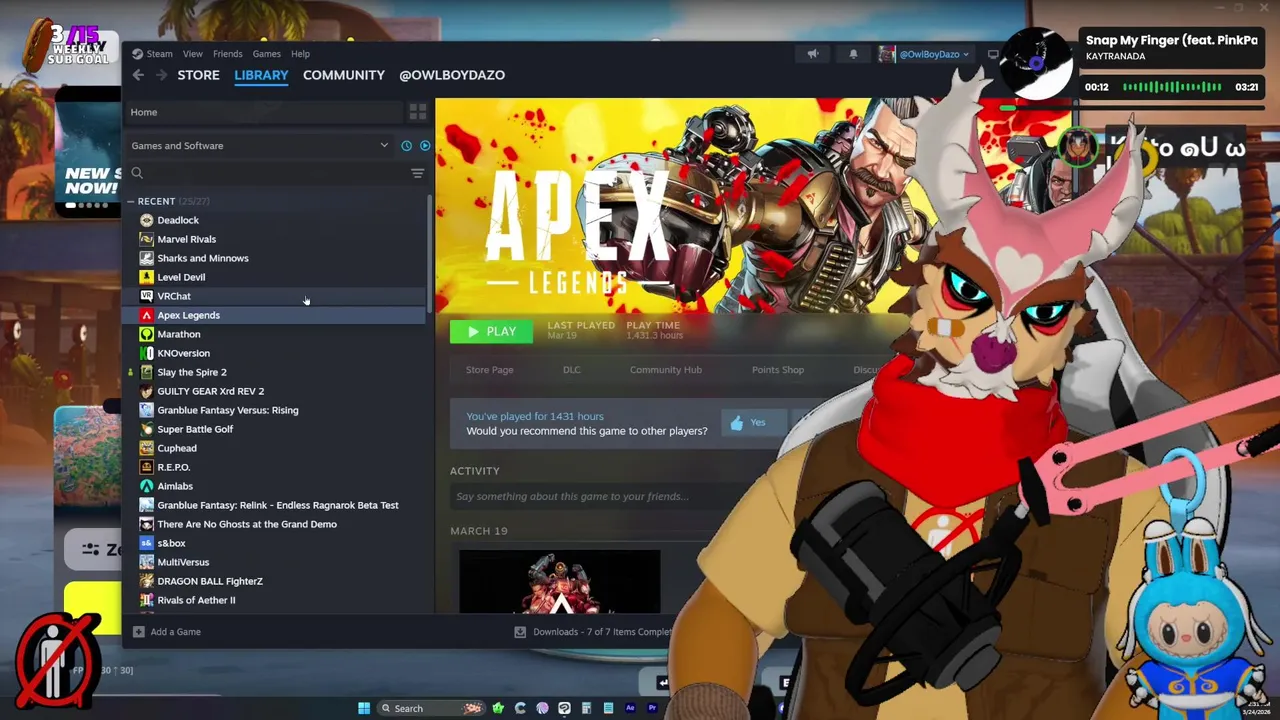Toggle the sort by recent clock filter
1280x720 pixels.
coord(406,146)
